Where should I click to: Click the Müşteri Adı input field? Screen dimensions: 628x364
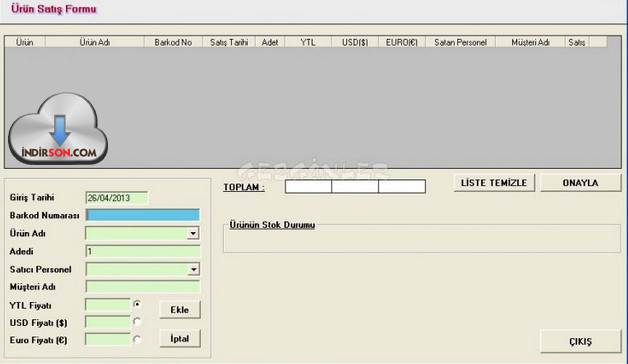pos(143,287)
